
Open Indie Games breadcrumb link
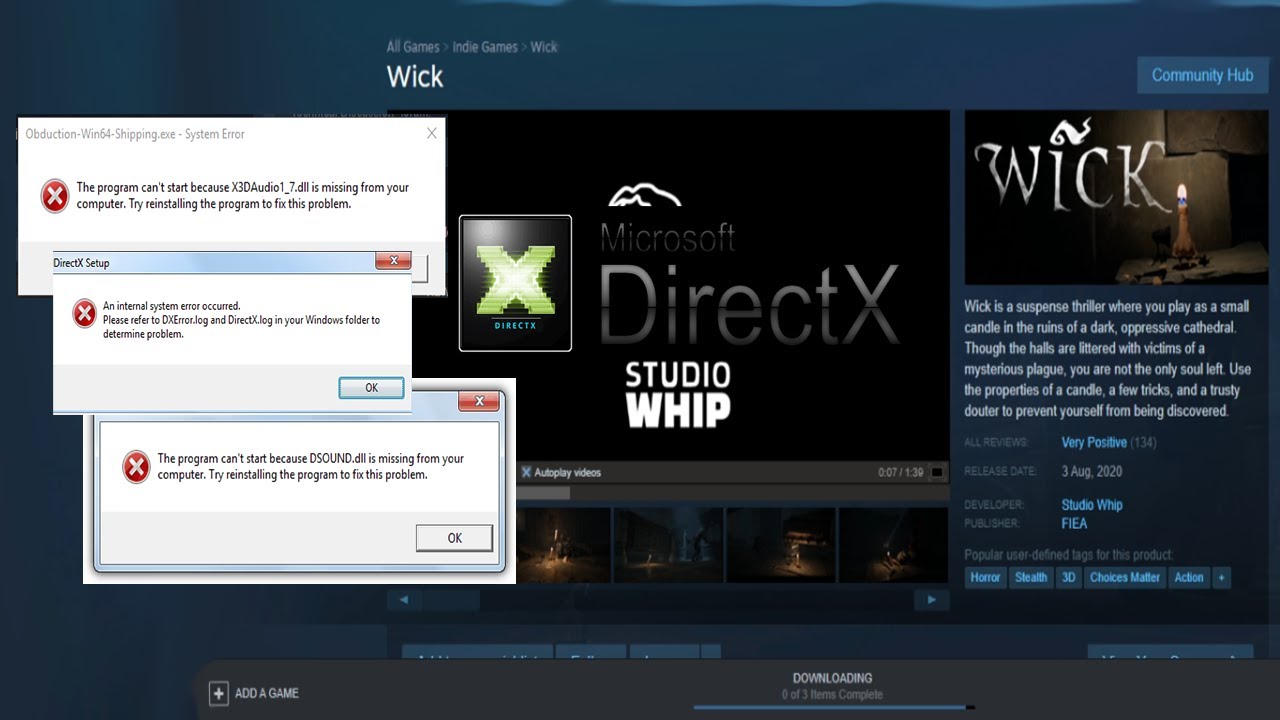[485, 47]
